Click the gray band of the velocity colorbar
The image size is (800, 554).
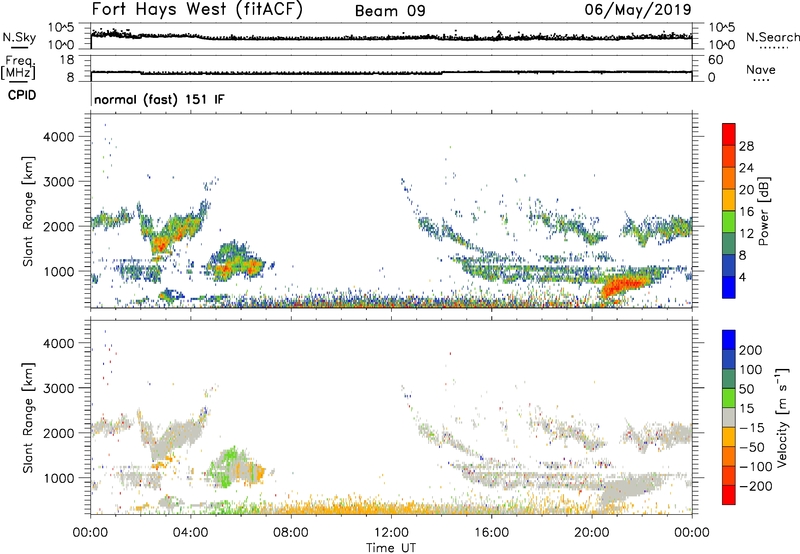pyautogui.click(x=729, y=418)
